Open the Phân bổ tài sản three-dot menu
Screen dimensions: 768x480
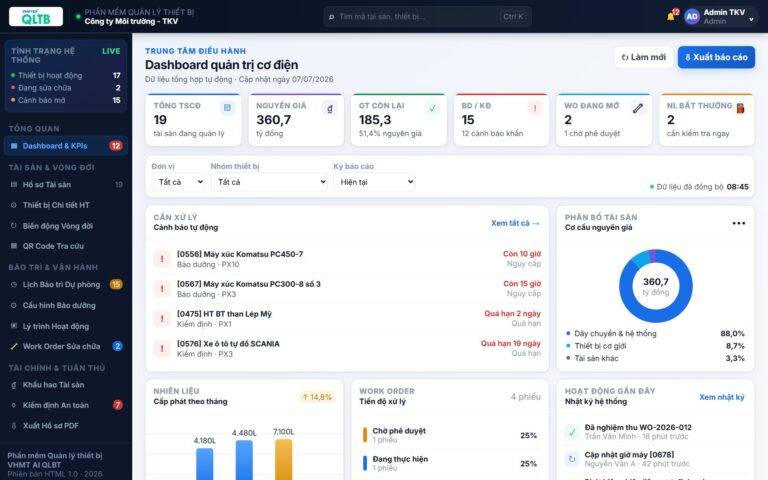point(739,223)
